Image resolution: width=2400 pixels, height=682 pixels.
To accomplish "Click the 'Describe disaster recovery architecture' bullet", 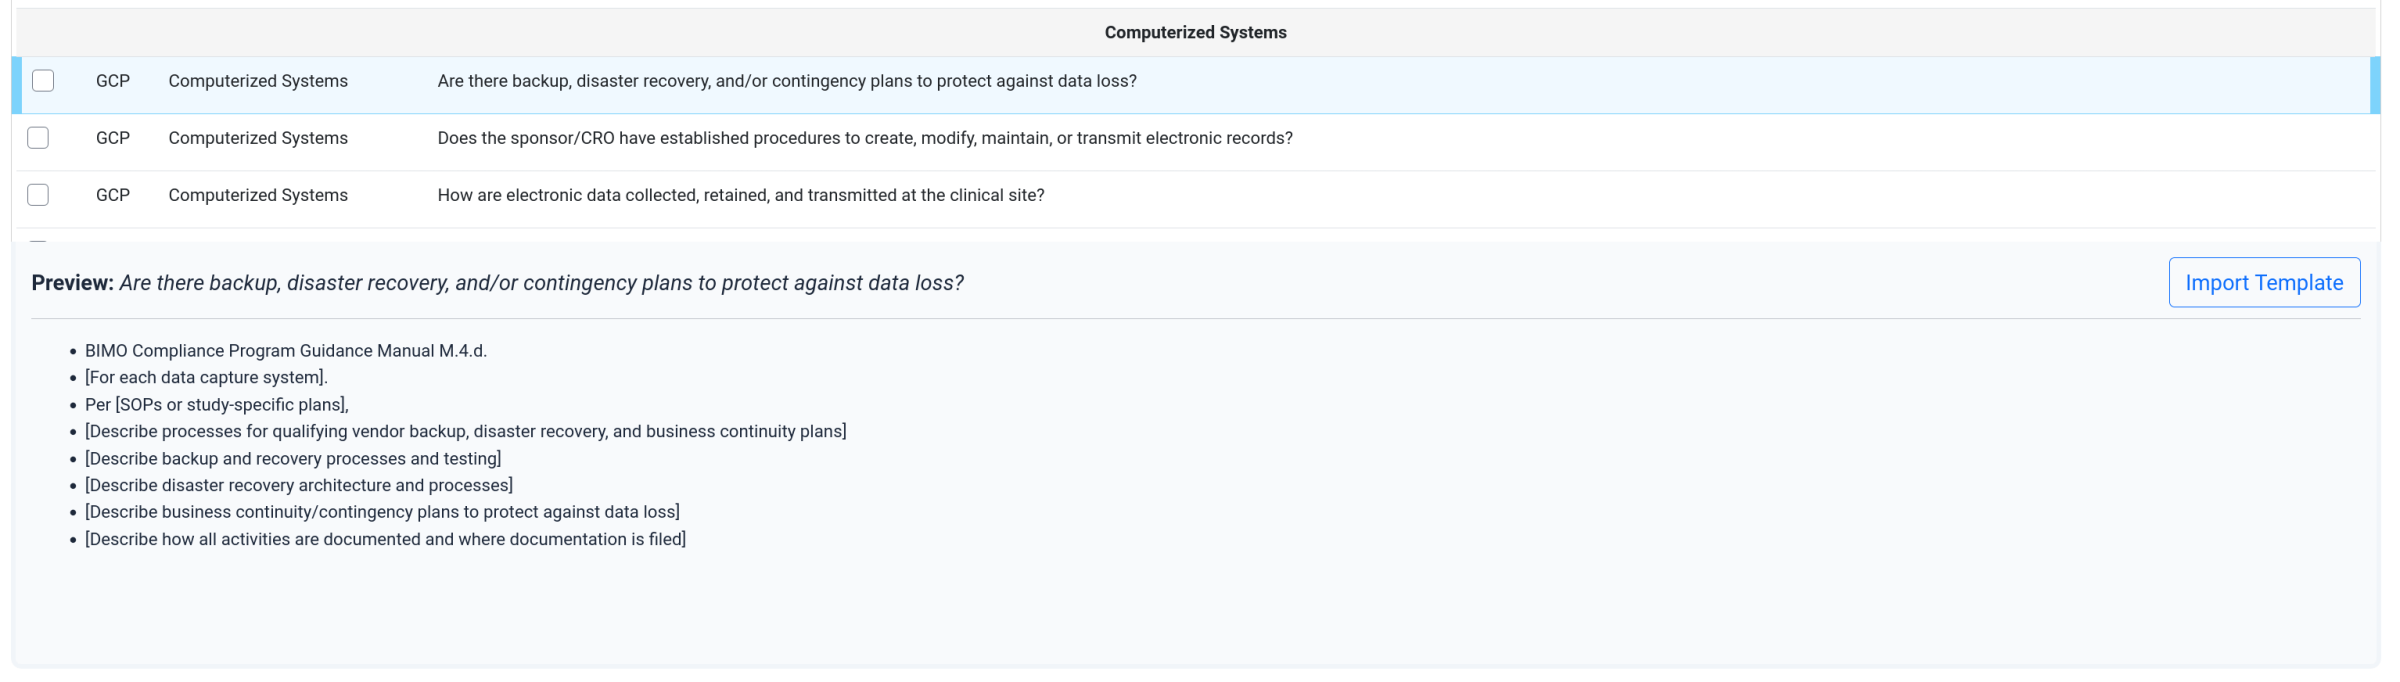I will (298, 485).
